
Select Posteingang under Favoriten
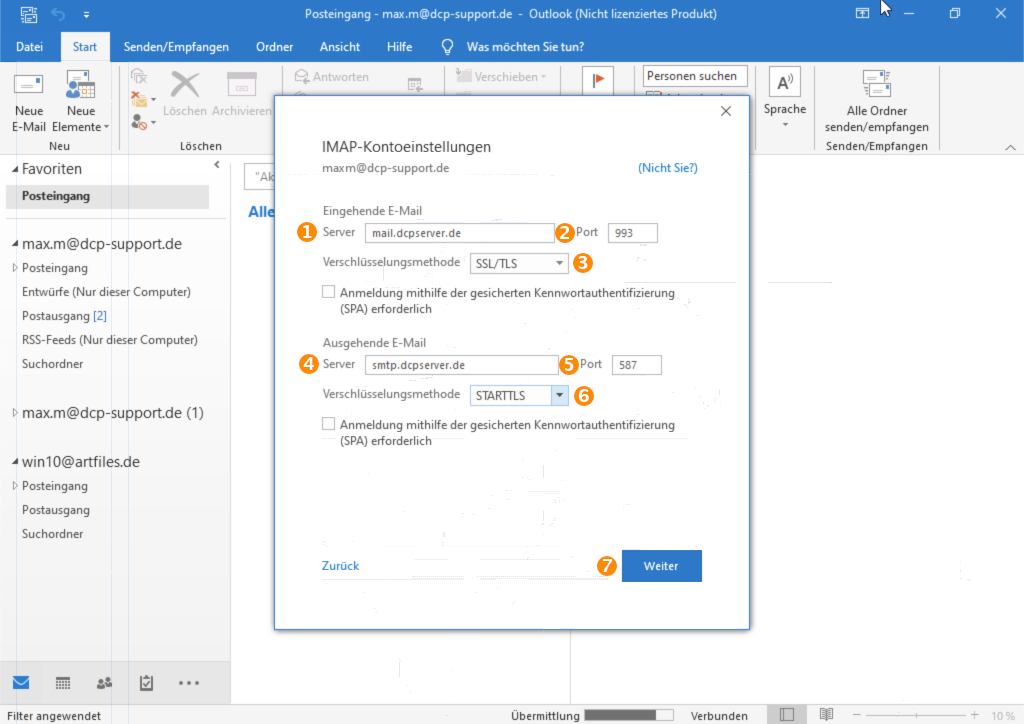(x=107, y=196)
